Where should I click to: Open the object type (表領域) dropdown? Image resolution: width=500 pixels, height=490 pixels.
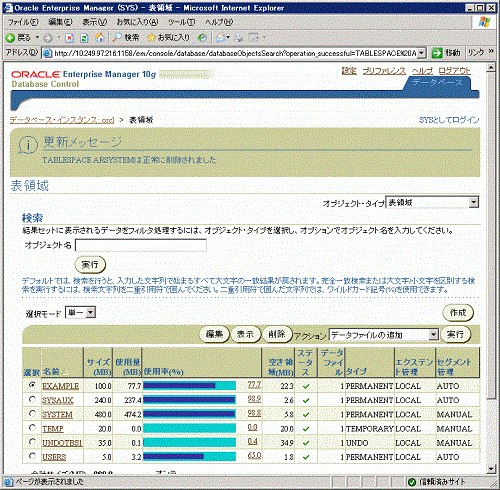(432, 202)
